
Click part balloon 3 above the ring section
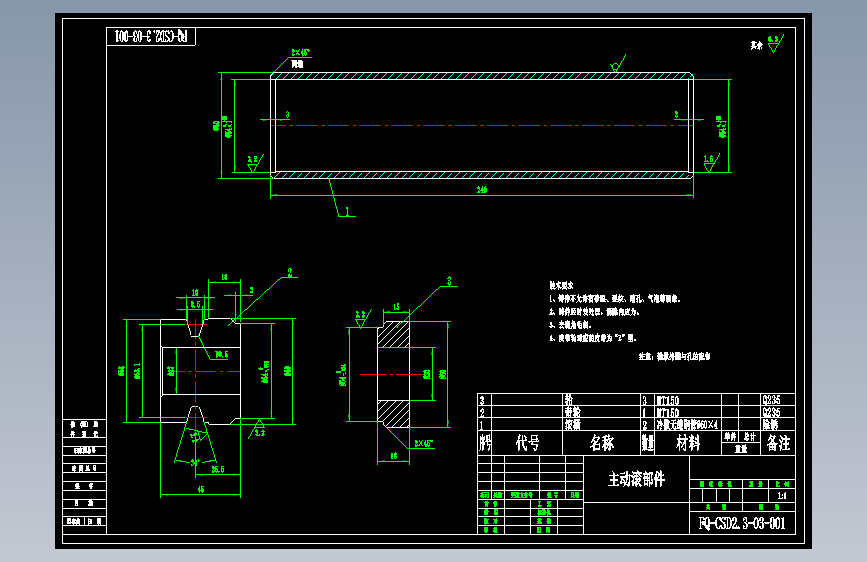coord(449,281)
